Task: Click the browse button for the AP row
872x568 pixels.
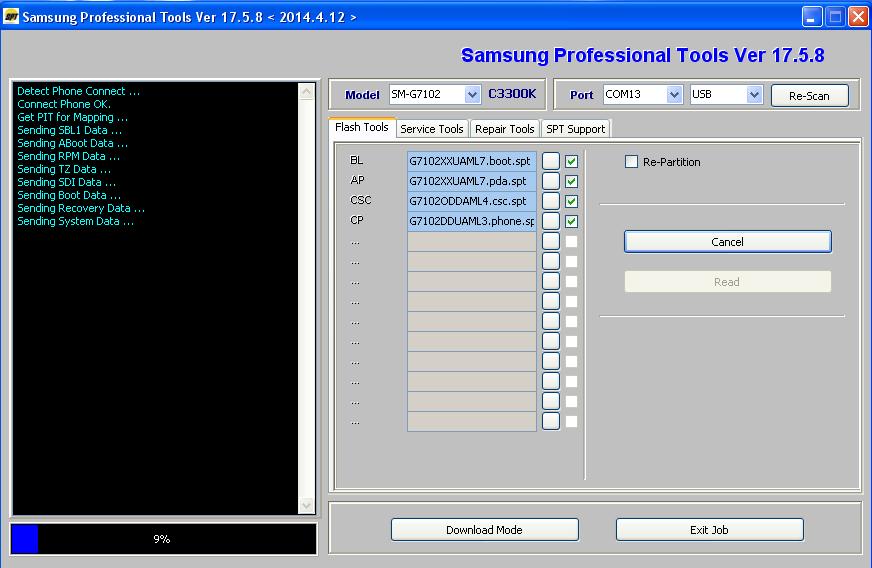Action: (x=551, y=181)
